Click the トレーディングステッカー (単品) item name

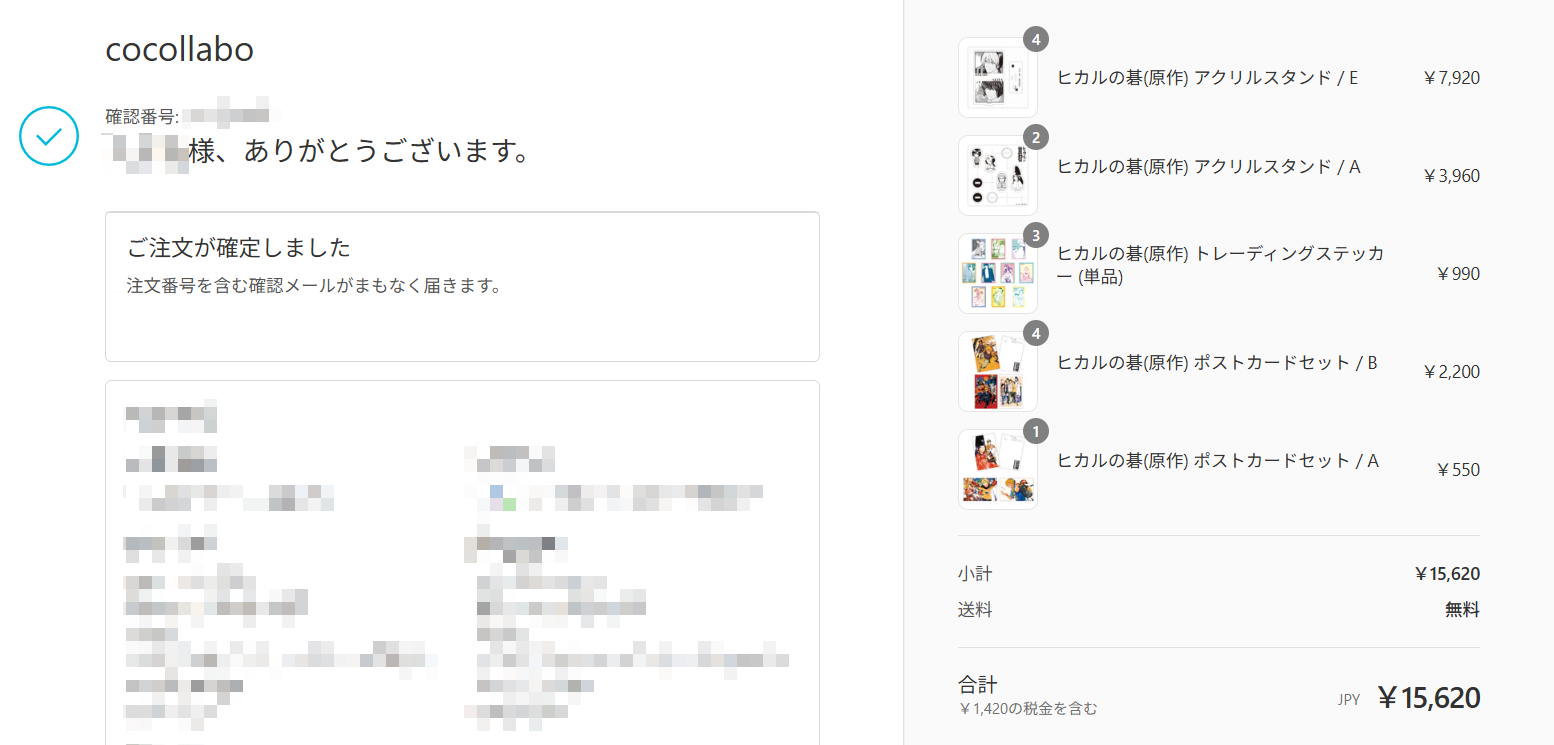(1221, 265)
